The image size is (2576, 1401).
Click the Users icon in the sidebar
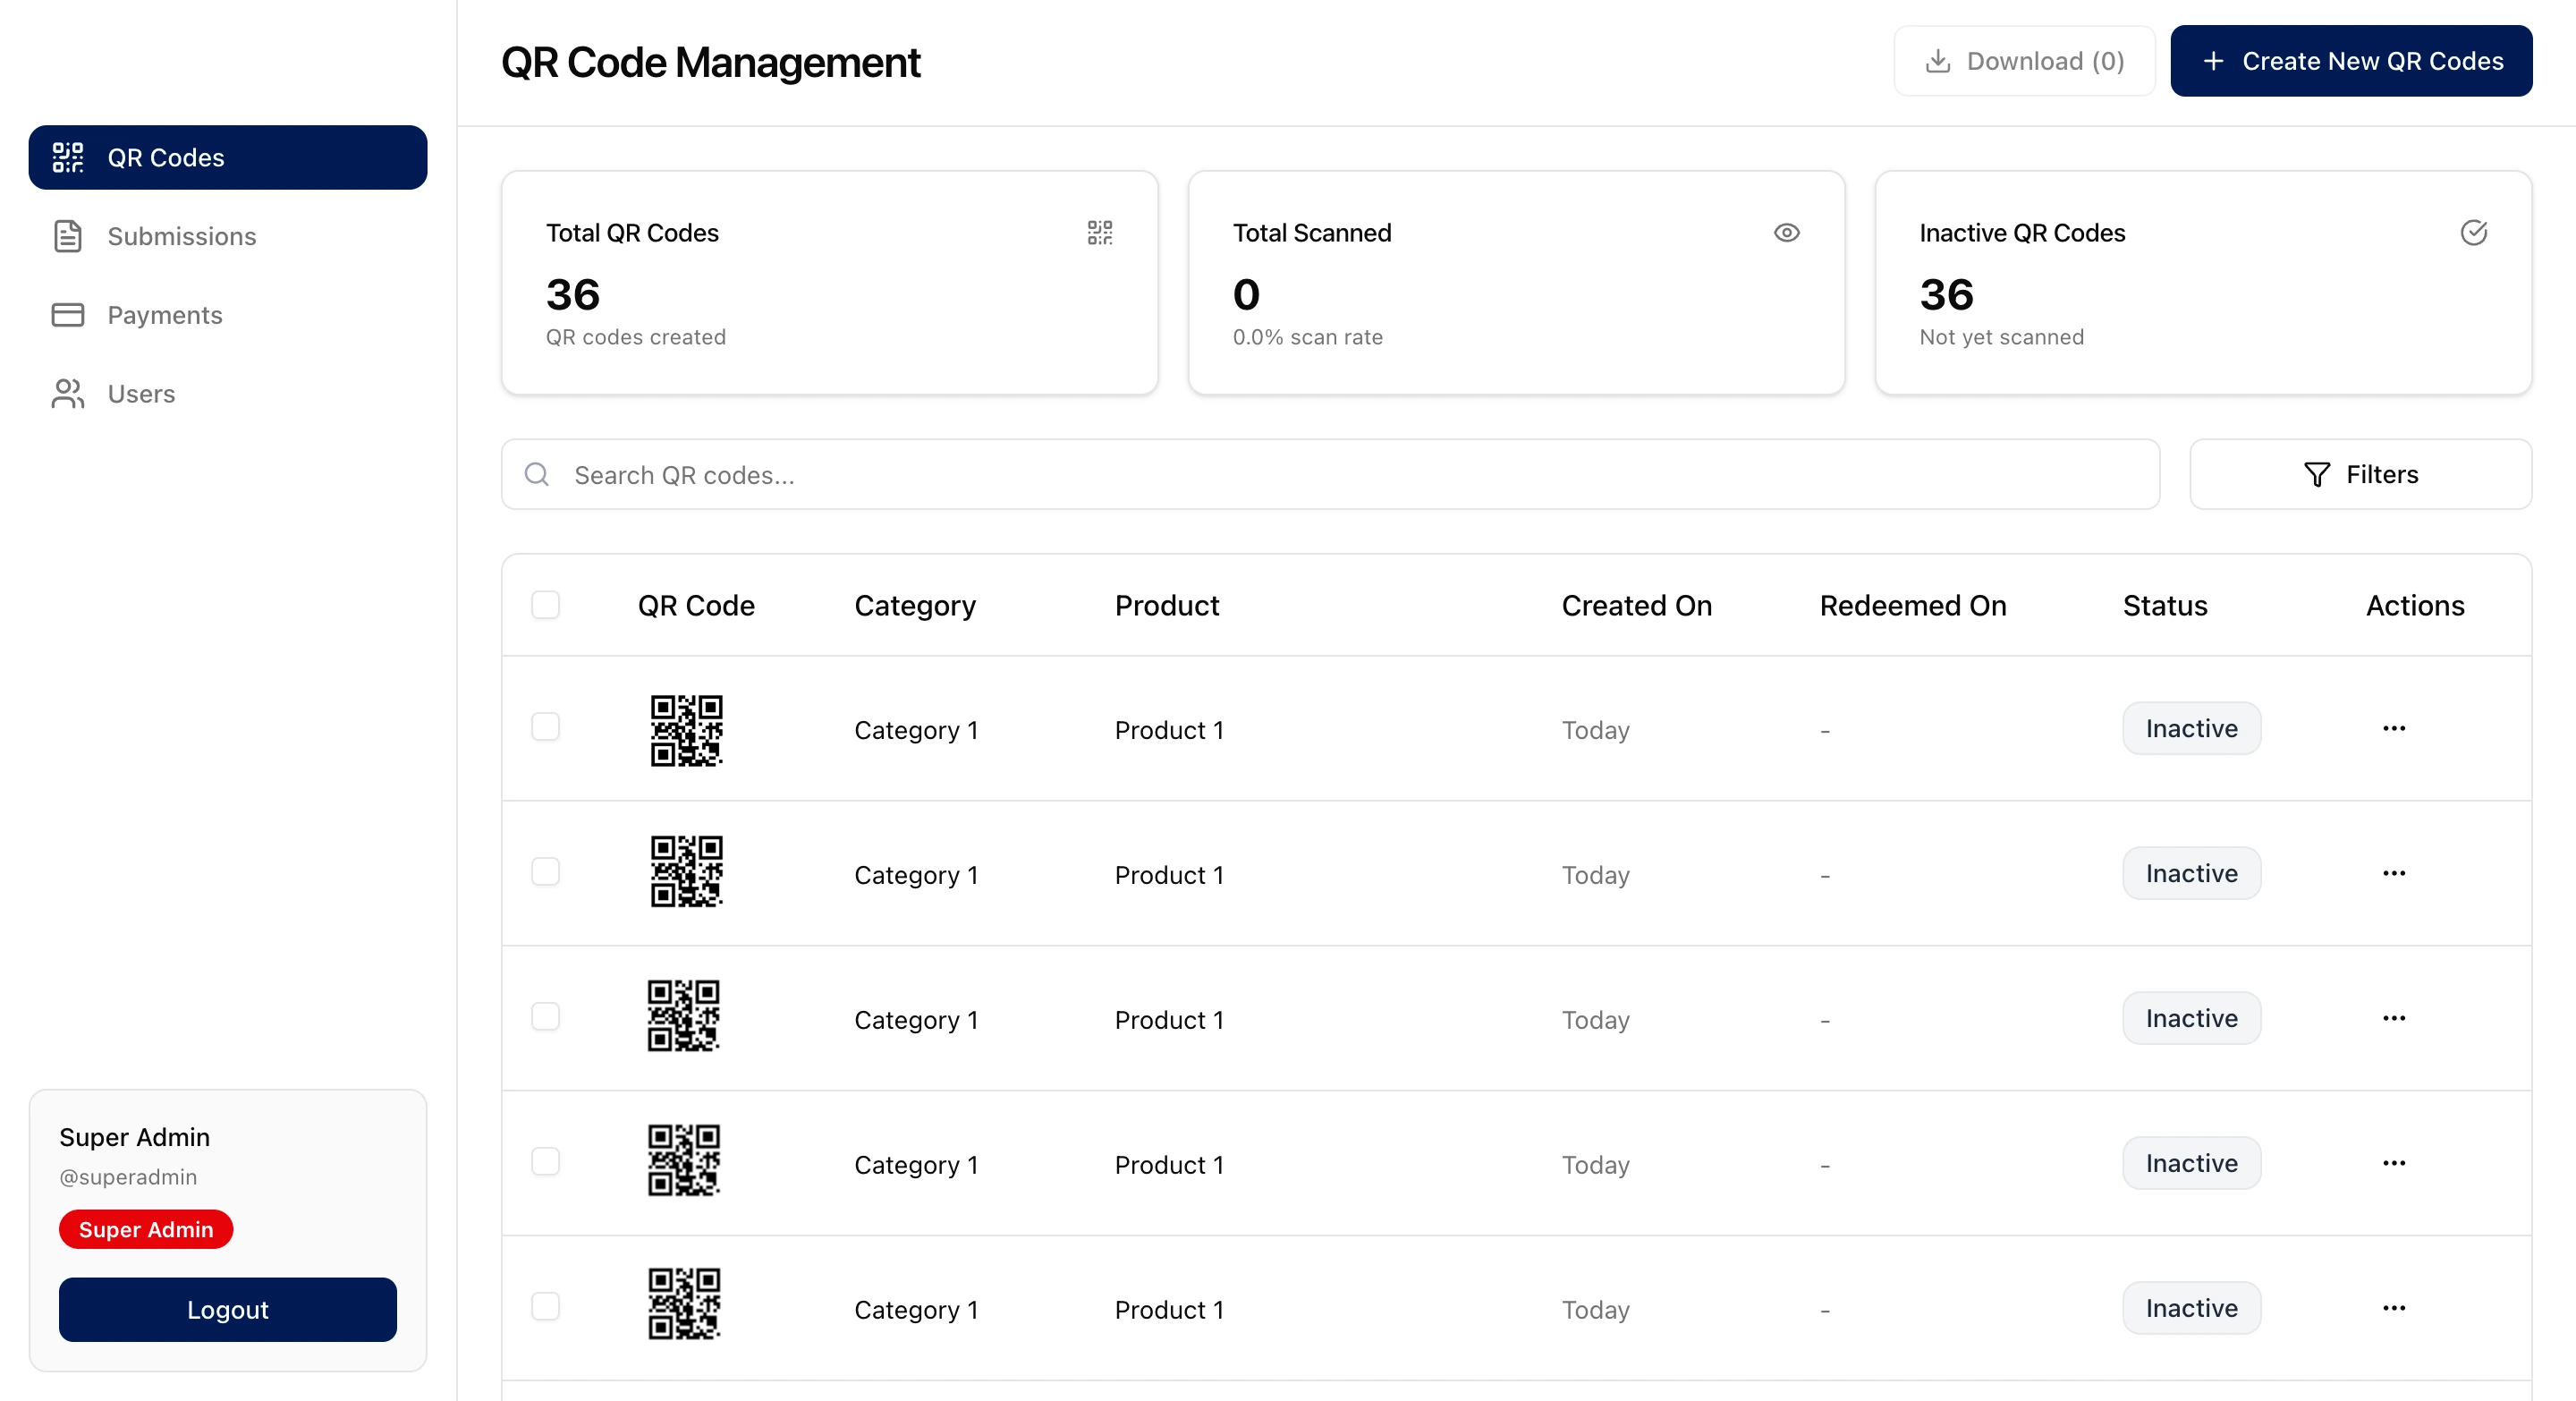(x=66, y=393)
